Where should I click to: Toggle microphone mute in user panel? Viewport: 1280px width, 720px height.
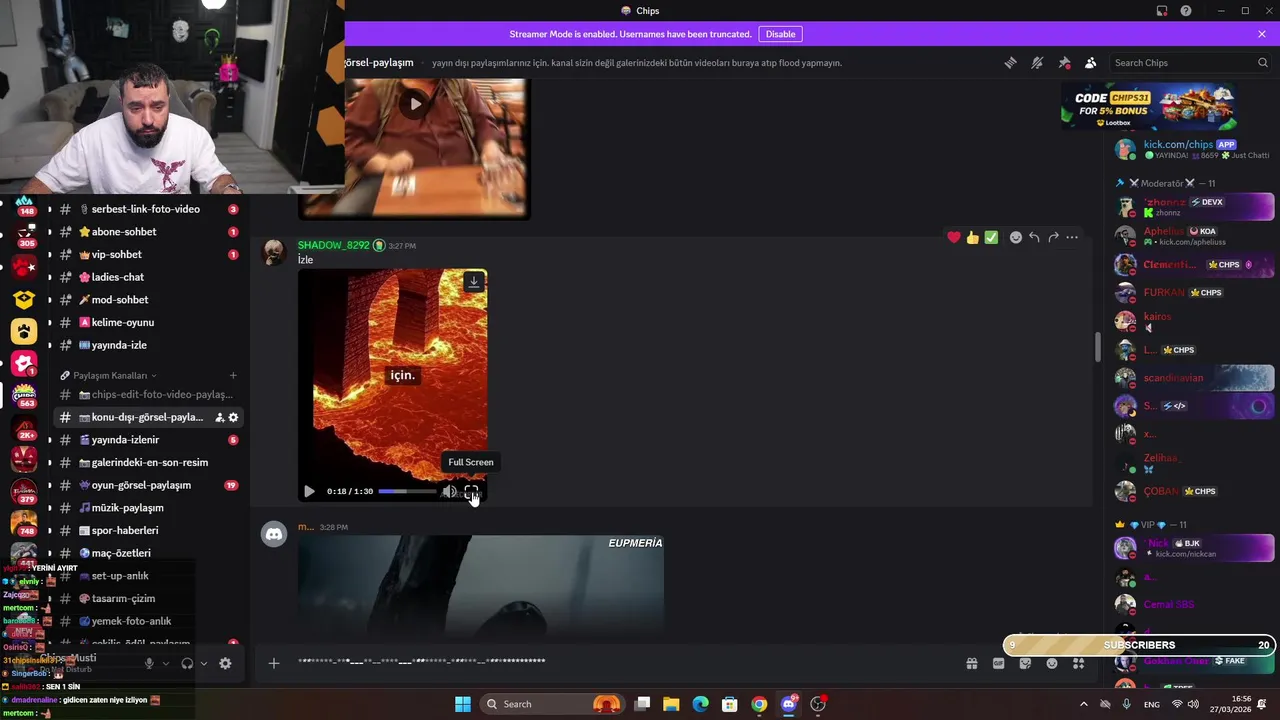pos(149,663)
